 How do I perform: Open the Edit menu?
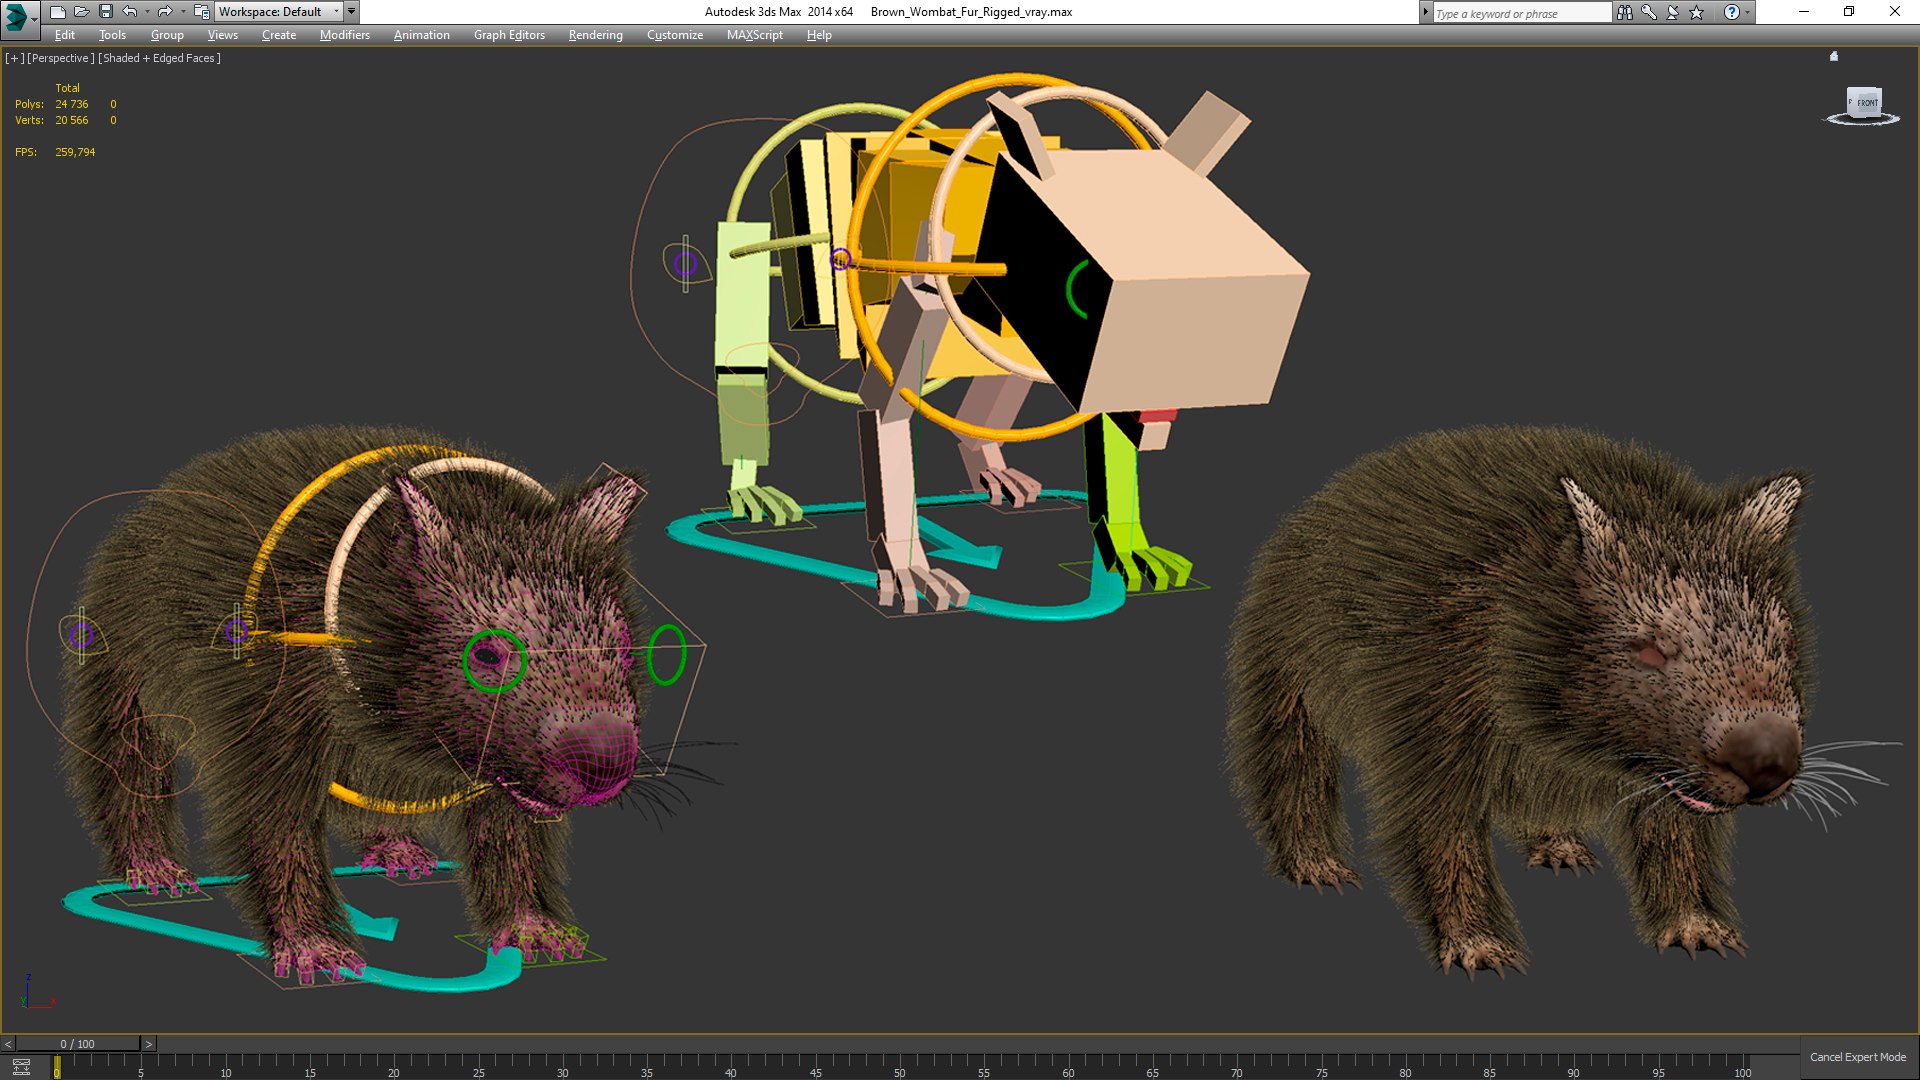pyautogui.click(x=65, y=35)
